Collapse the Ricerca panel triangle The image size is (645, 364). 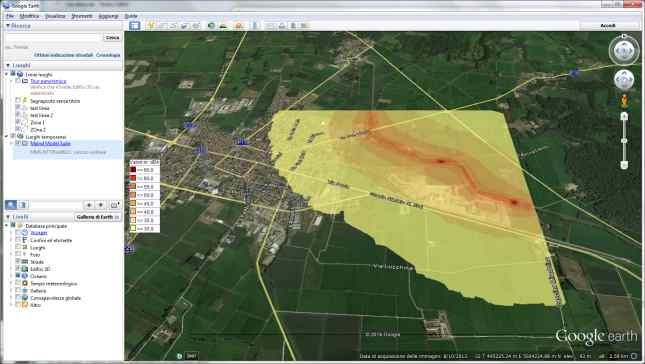8,26
